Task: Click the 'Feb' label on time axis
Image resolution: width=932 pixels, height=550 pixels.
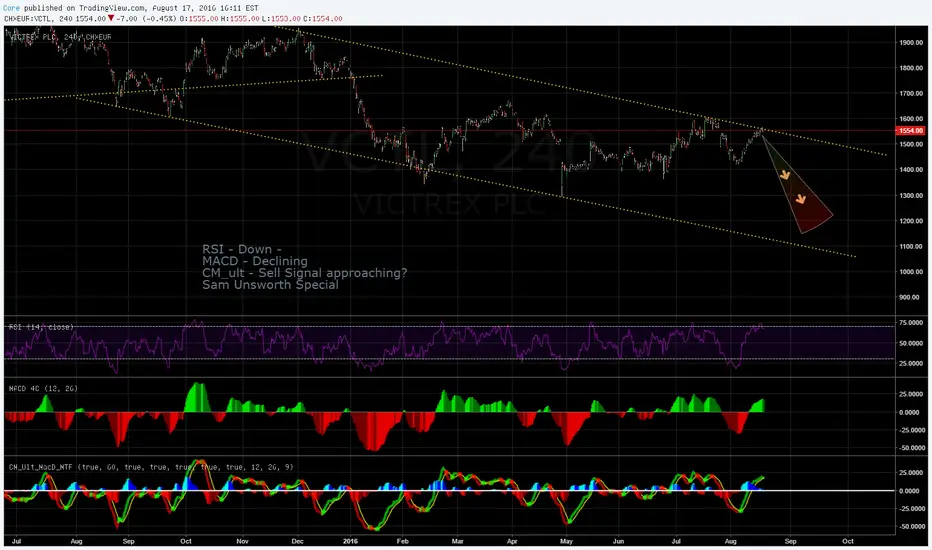Action: pos(402,541)
